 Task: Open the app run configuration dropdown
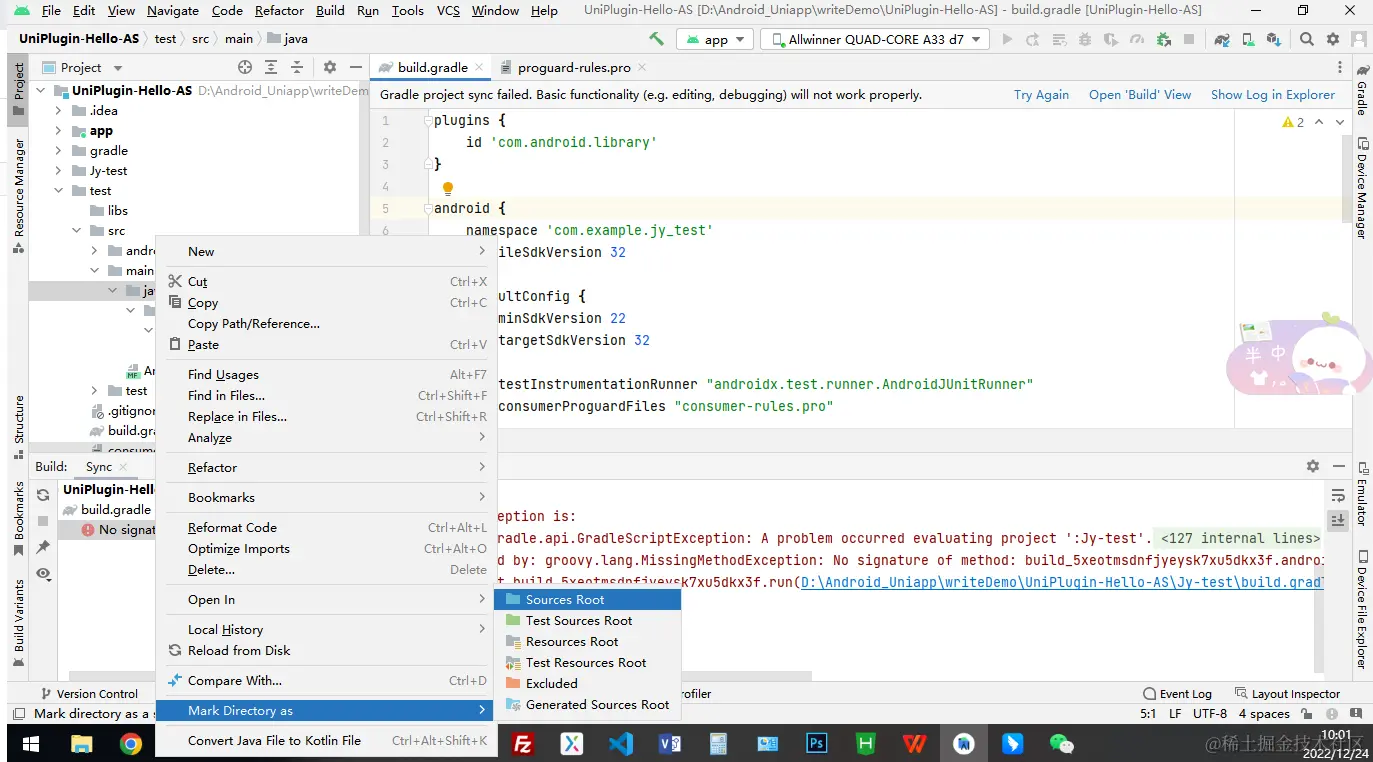tap(716, 39)
